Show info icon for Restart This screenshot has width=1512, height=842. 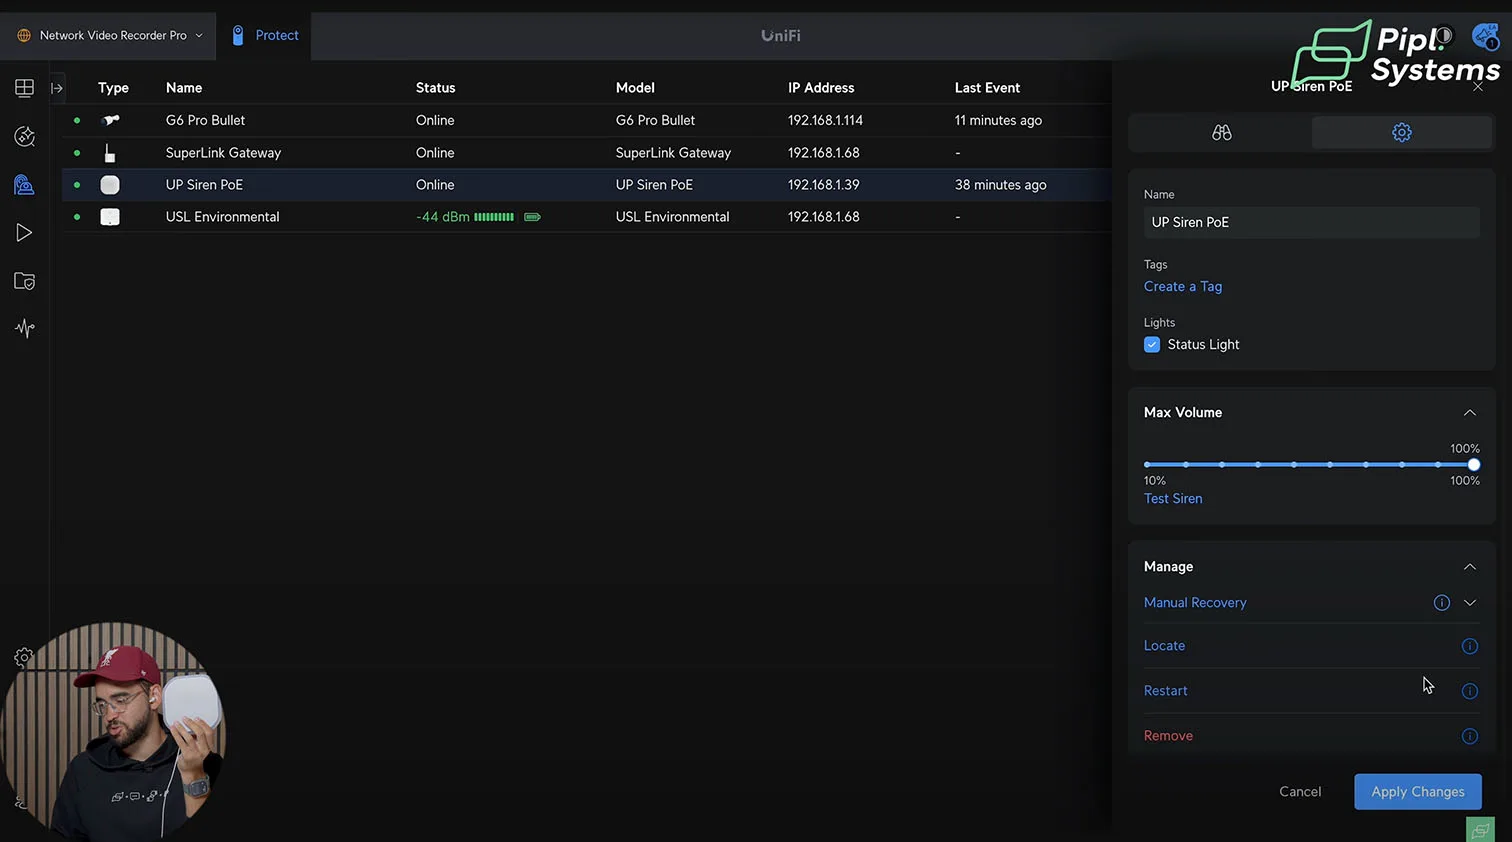[x=1469, y=691]
